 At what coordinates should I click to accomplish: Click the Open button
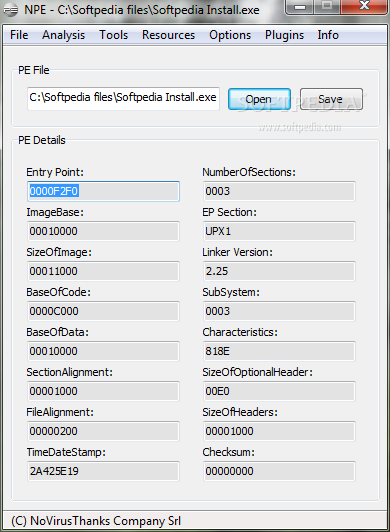pos(259,99)
